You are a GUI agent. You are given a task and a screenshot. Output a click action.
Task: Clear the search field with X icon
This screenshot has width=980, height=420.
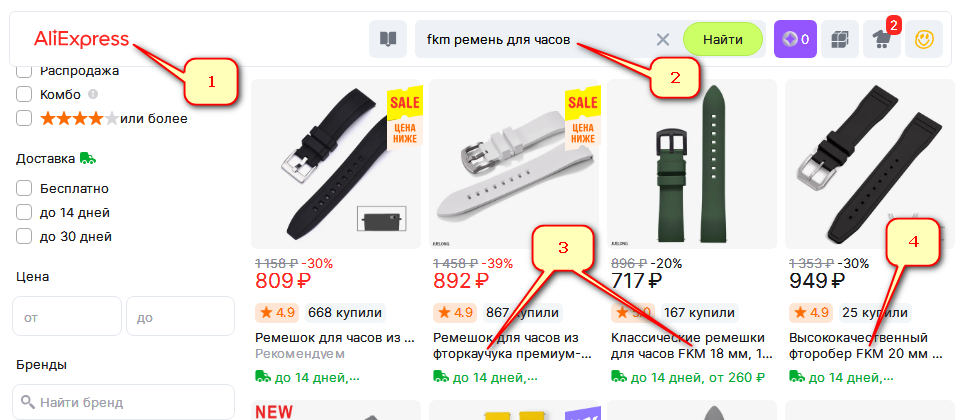662,40
